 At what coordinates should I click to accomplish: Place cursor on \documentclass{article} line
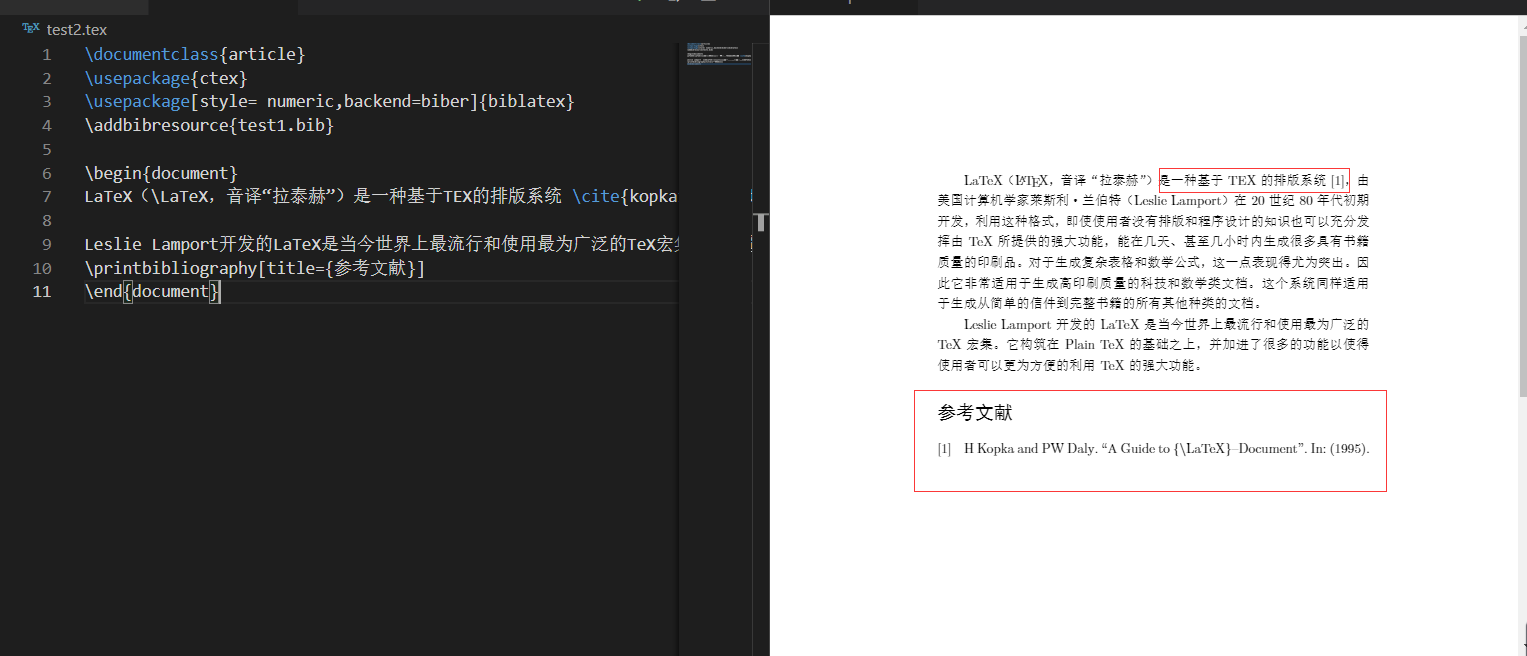pos(195,54)
